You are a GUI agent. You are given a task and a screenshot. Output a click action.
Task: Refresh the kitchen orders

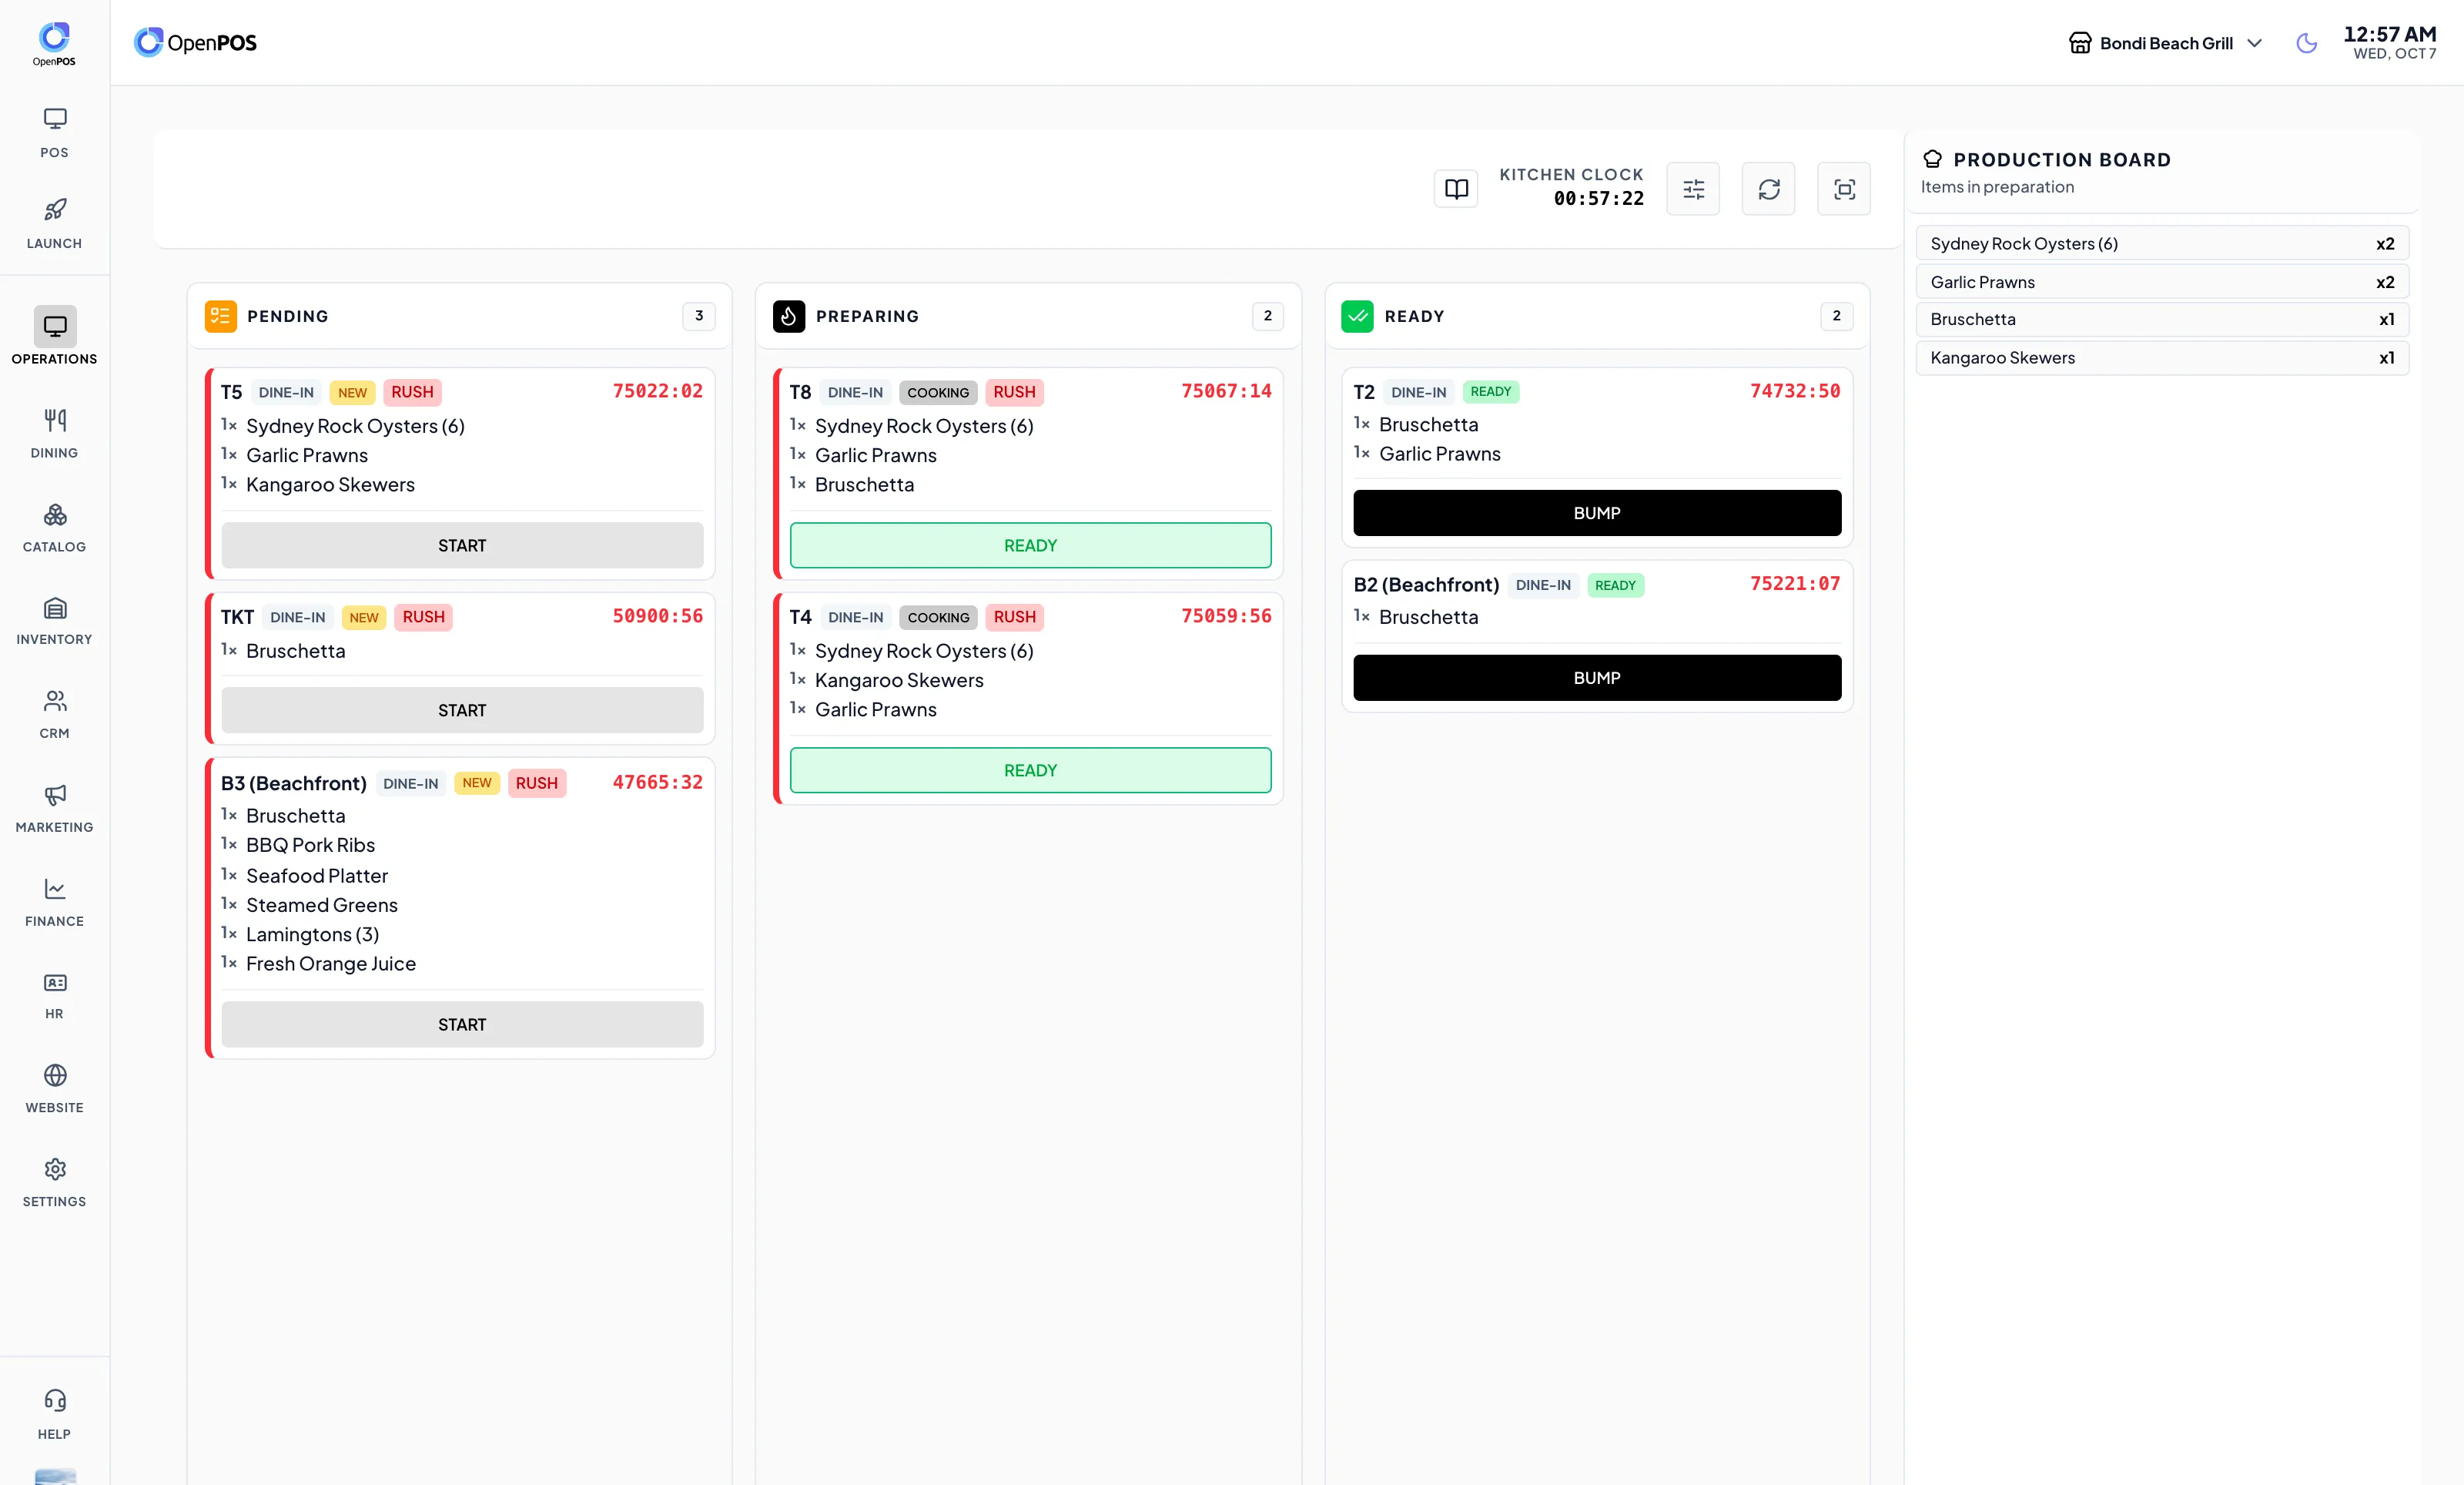[x=1768, y=189]
